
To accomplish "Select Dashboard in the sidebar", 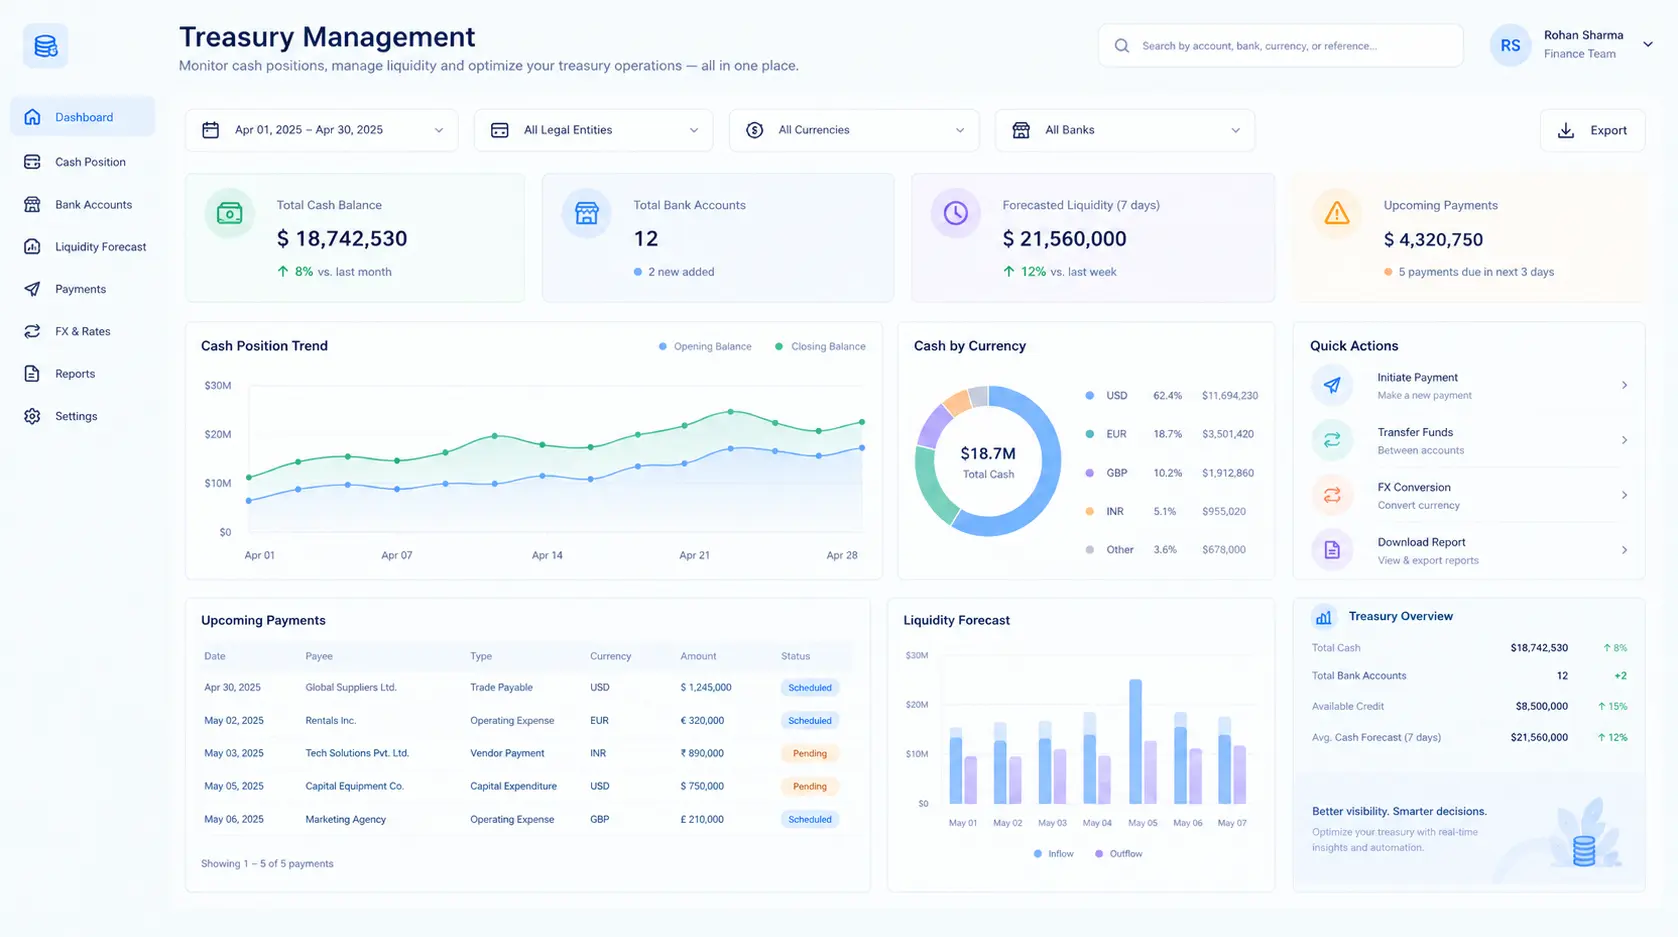I will [83, 117].
